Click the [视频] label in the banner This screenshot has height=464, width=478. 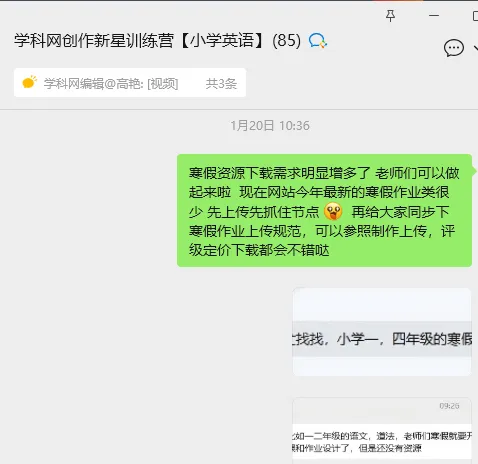coord(163,83)
